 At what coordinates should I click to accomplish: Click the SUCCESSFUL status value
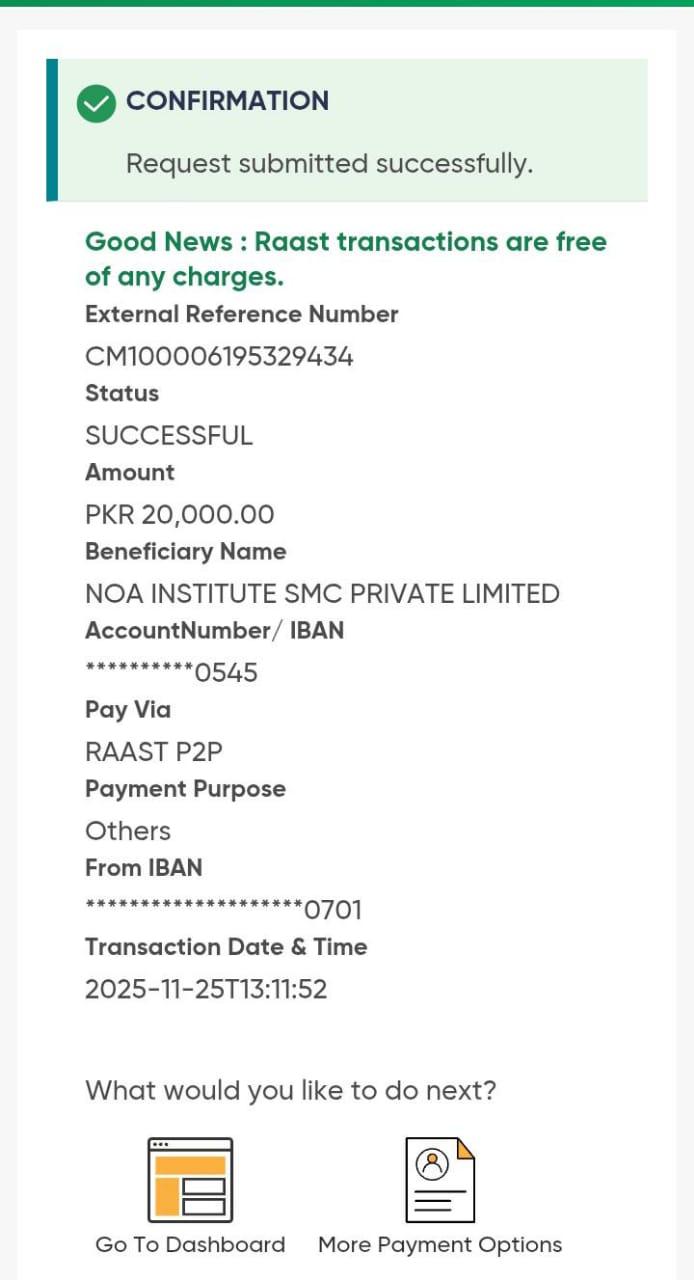pos(169,436)
